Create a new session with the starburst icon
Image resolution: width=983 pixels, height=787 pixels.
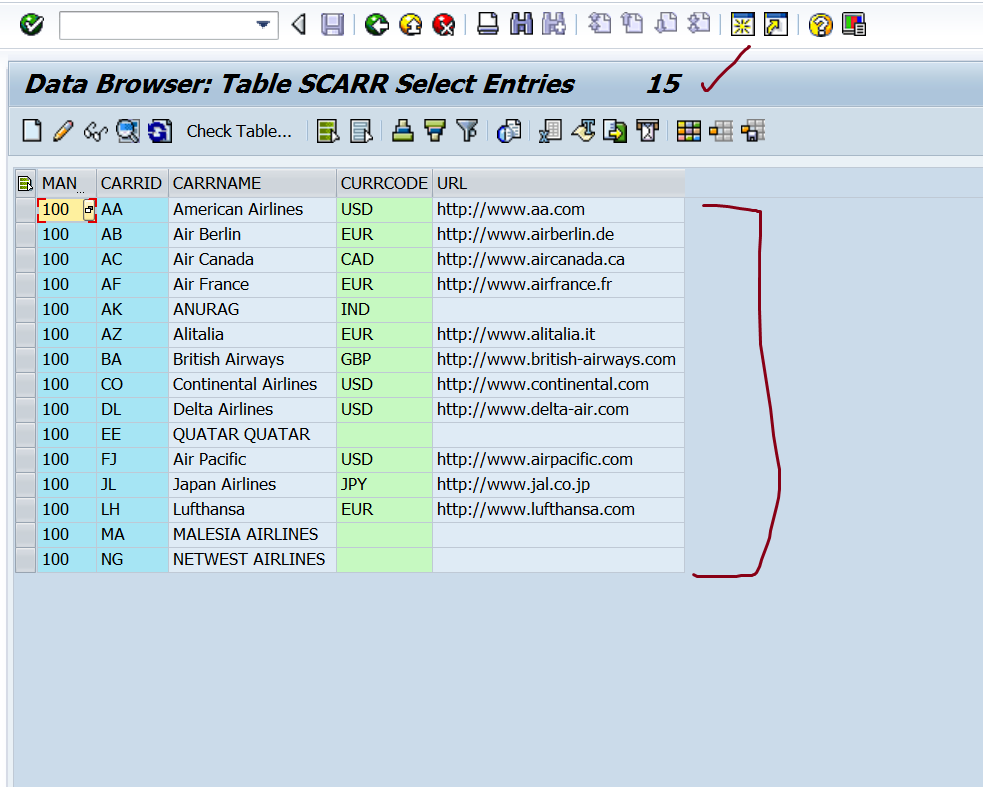[743, 25]
